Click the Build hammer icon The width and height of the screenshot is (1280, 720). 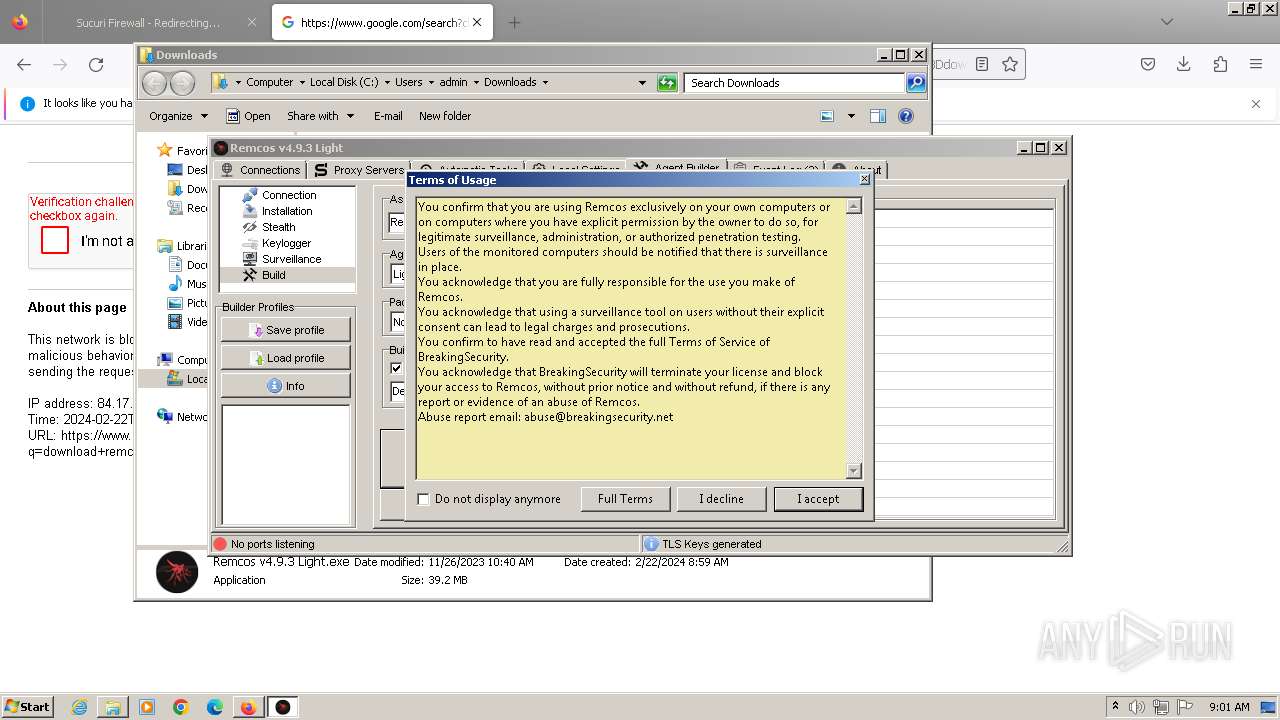[x=250, y=275]
